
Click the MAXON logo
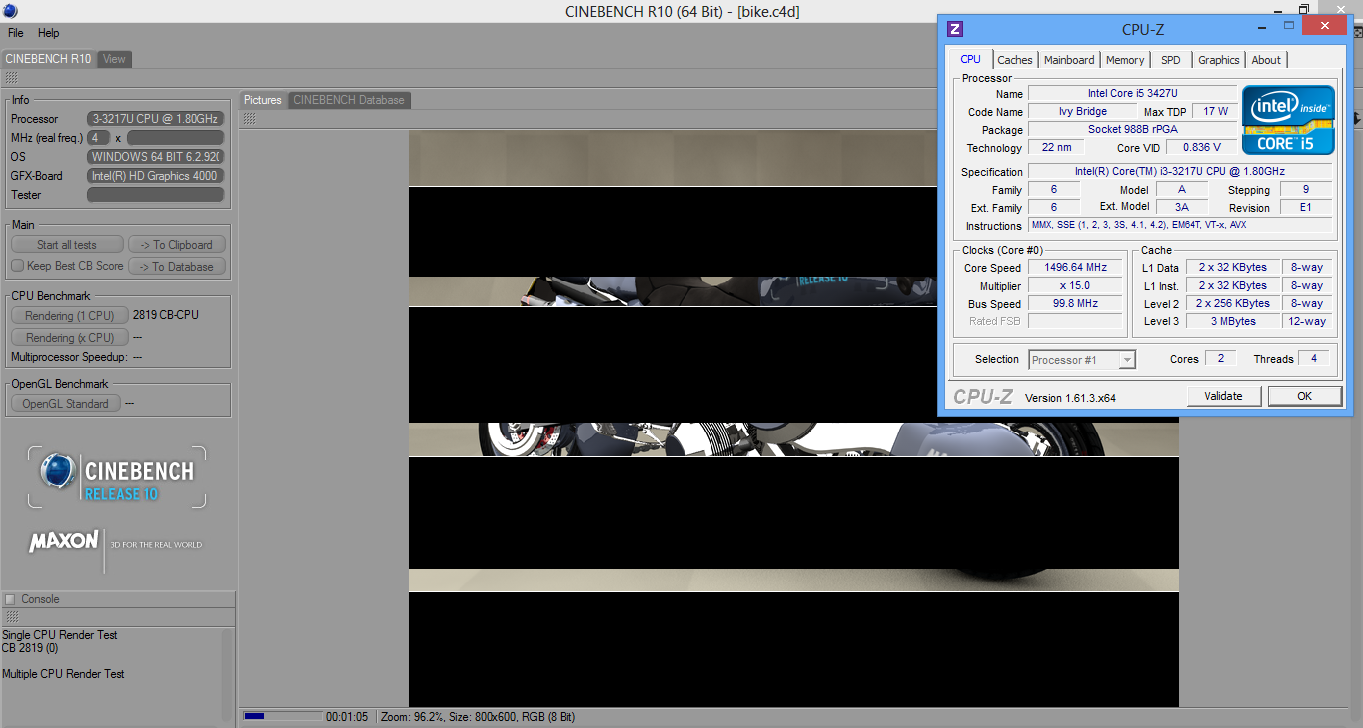click(64, 543)
